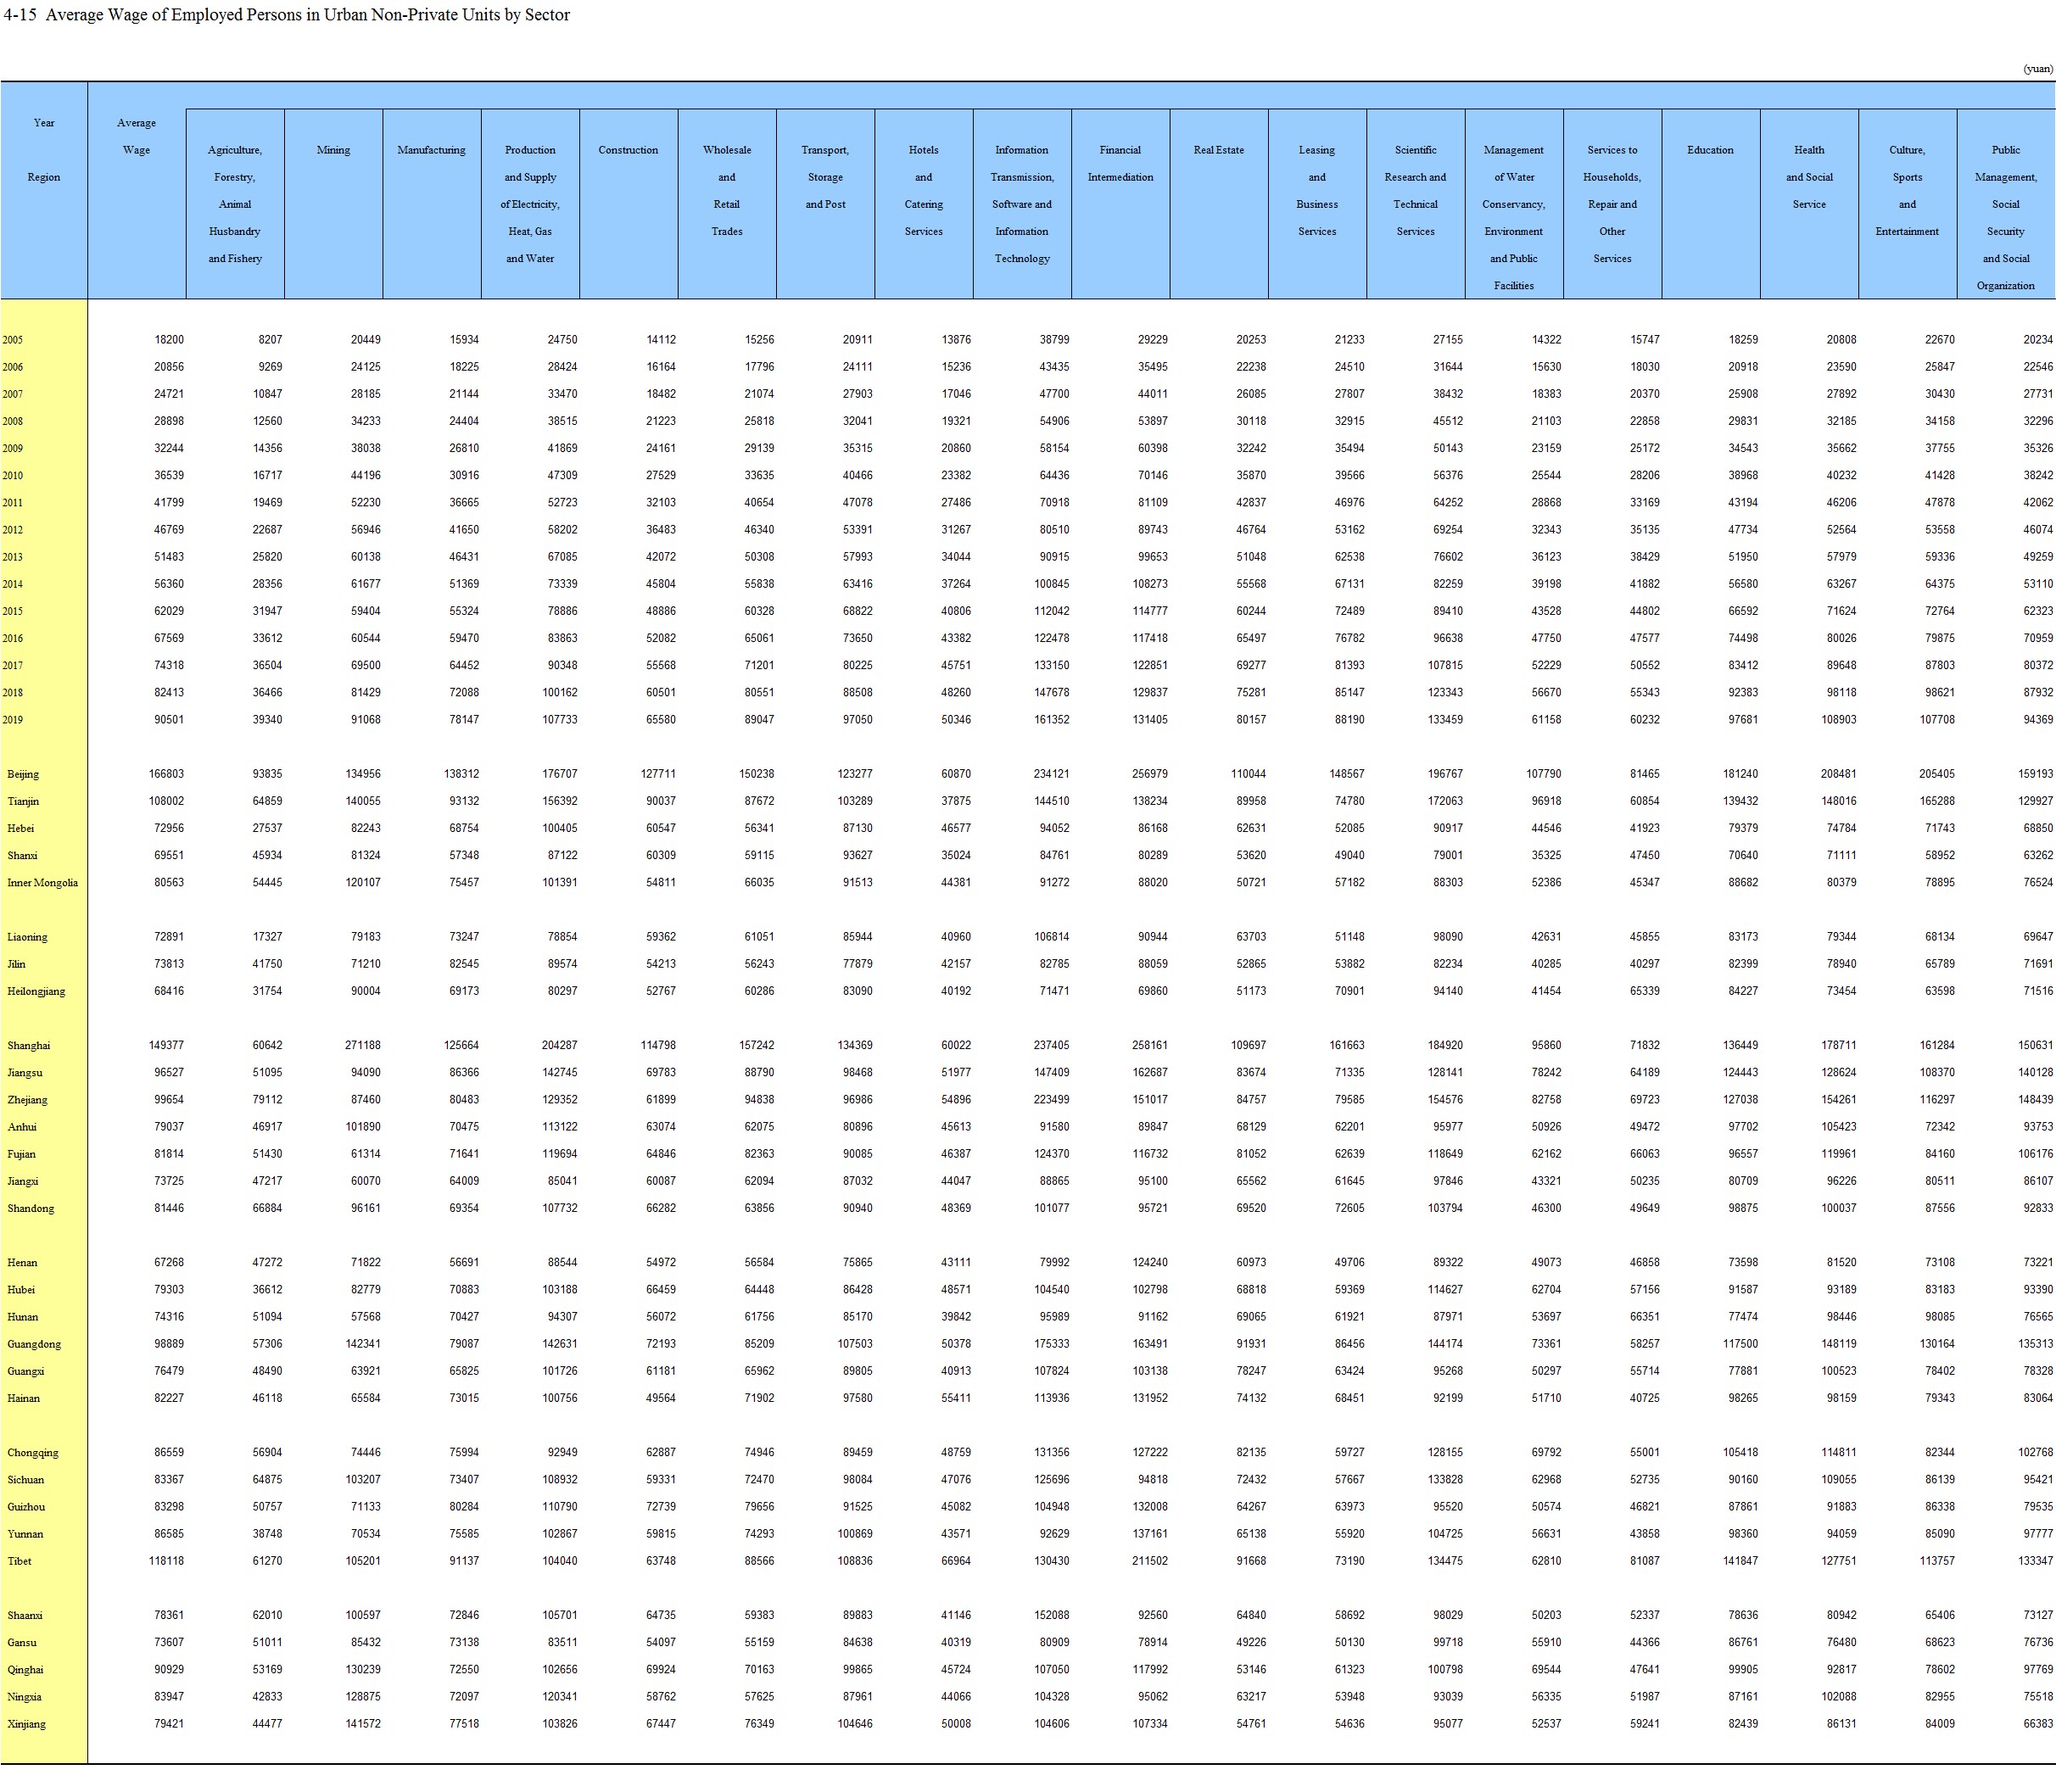Select the '2005' row label
This screenshot has height=1792, width=2056.
[13, 340]
